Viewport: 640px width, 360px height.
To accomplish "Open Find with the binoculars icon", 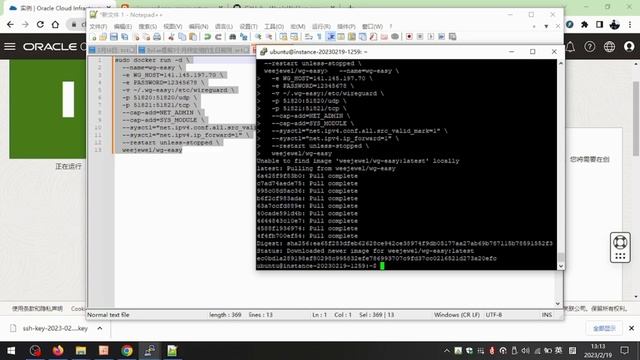I will tap(233, 37).
